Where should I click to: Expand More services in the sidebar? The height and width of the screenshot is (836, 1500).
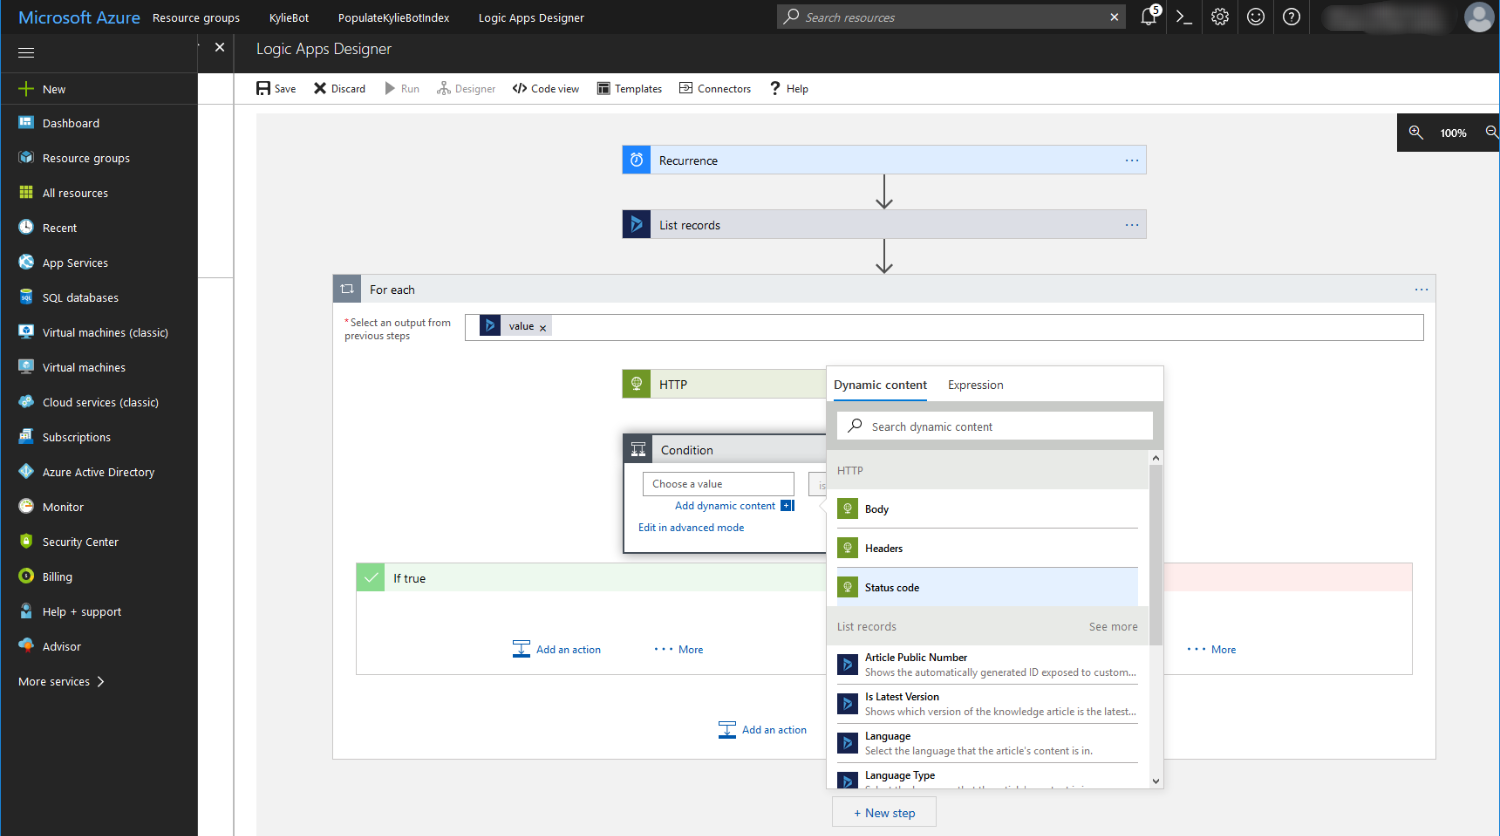click(x=62, y=682)
